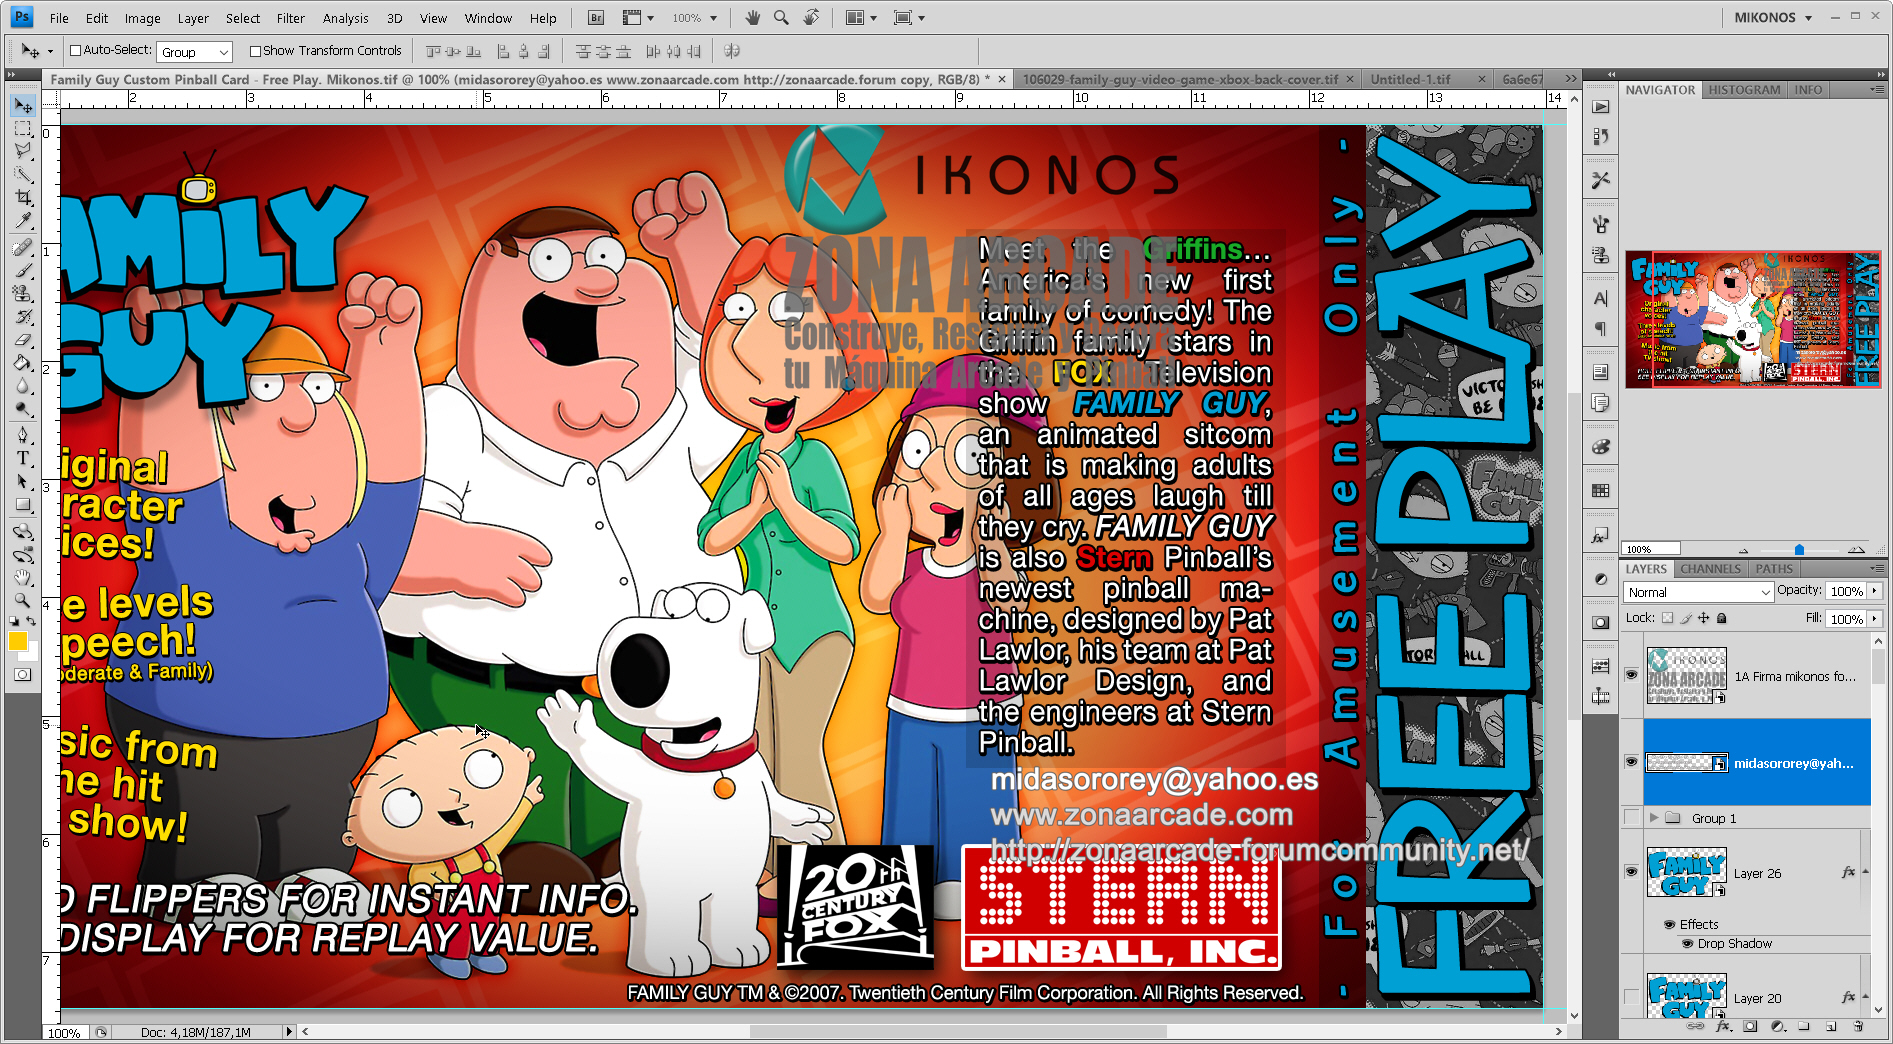Open the Normal blend mode dropdown
Screen dimensions: 1893x1044
pos(1698,592)
